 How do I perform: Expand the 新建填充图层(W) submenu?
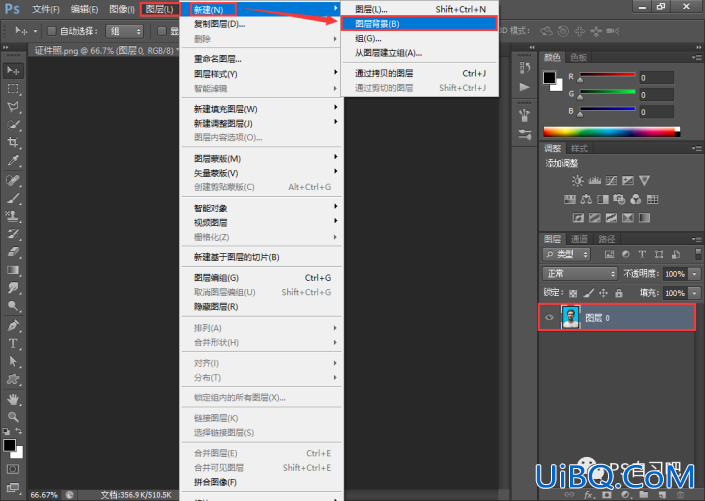point(262,109)
